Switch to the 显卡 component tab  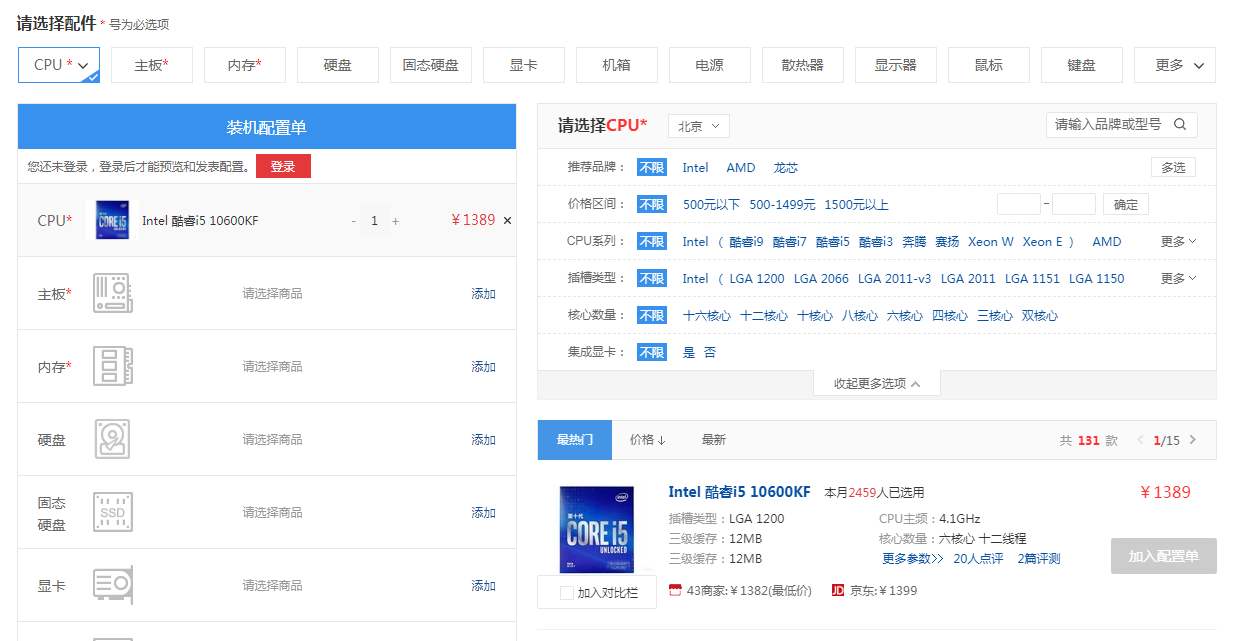(x=523, y=65)
